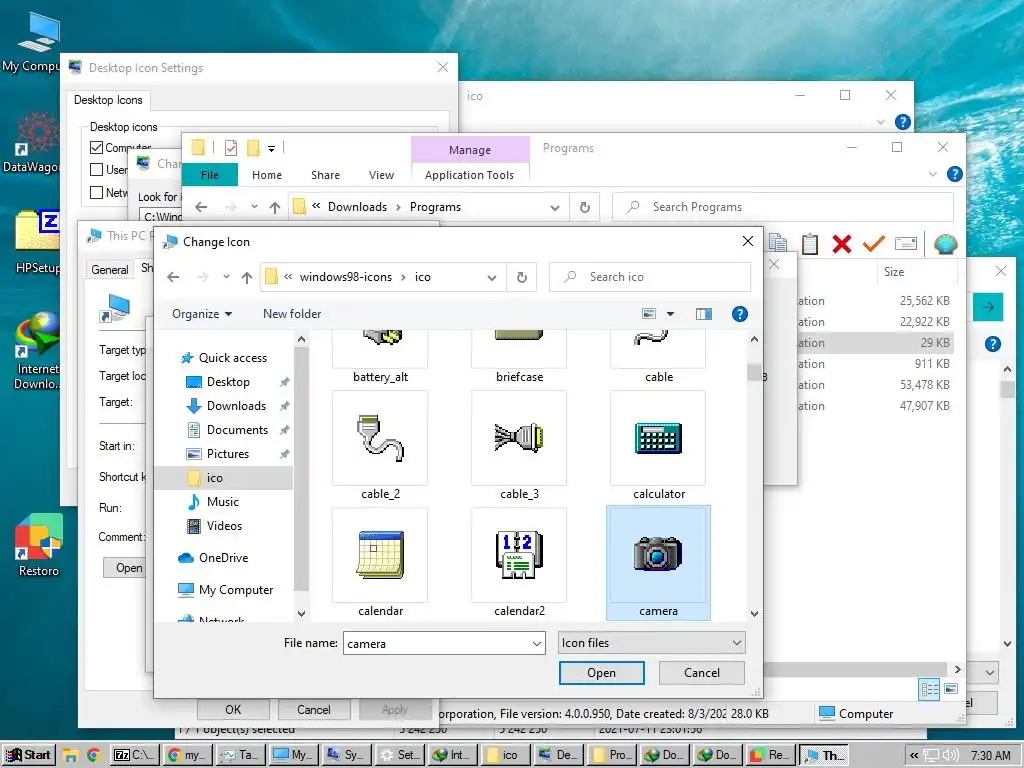Click help icon in Programs window ribbon
The height and width of the screenshot is (768, 1024).
(954, 174)
